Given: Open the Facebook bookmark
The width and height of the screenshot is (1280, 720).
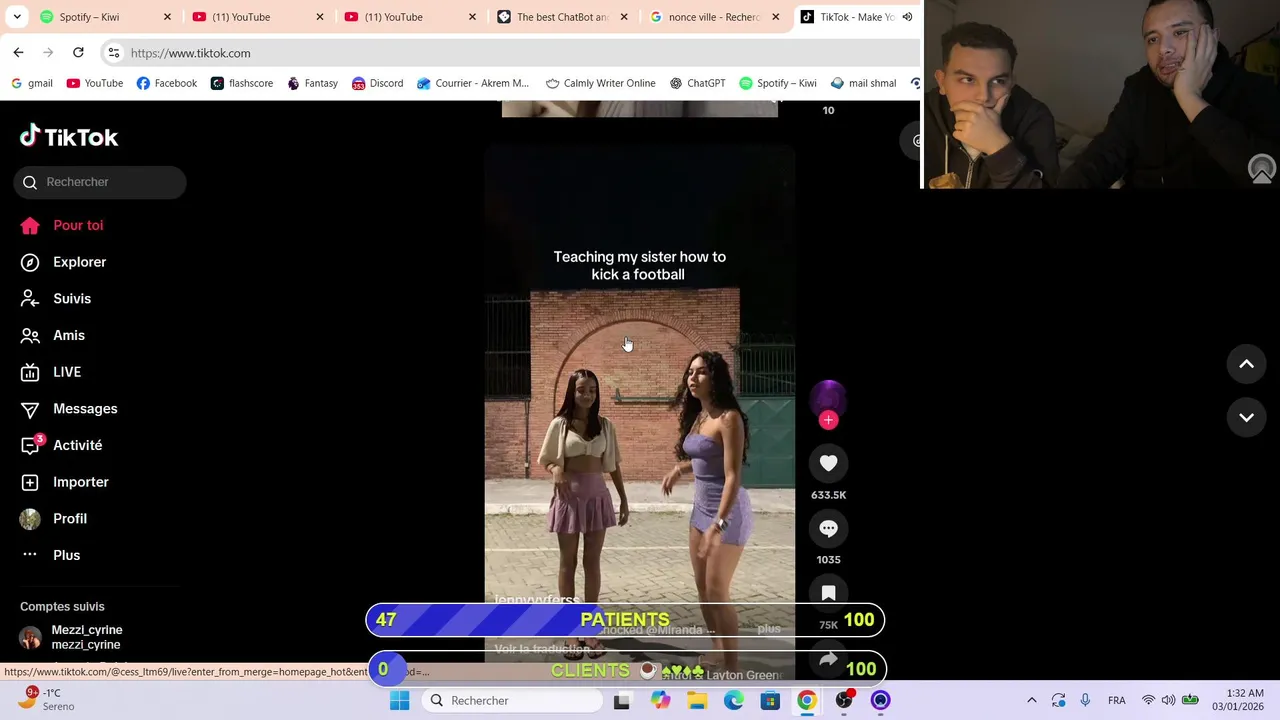Looking at the screenshot, I should point(166,83).
